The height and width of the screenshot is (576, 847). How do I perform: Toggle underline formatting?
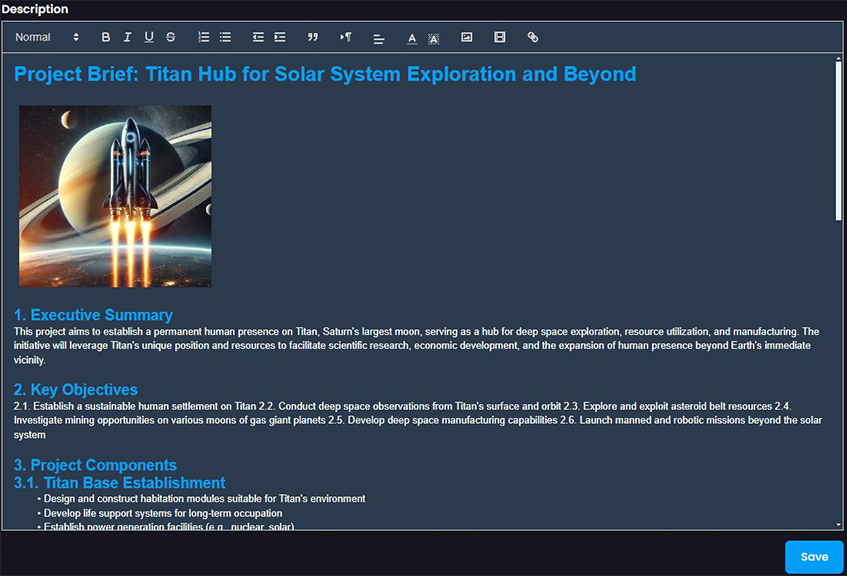[149, 37]
